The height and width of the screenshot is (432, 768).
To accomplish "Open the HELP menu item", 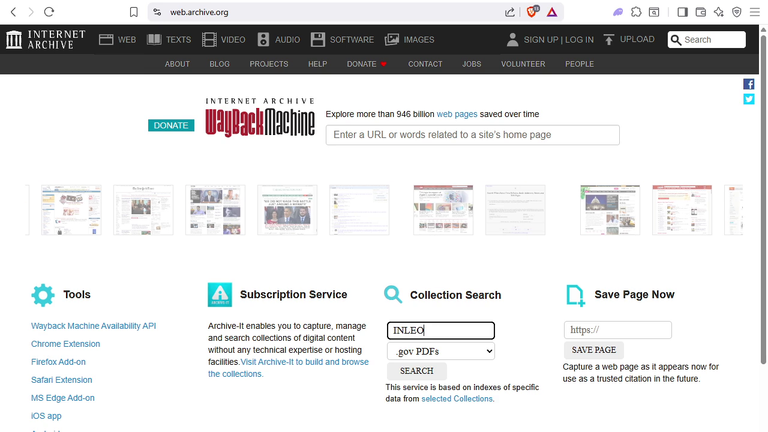I will point(317,64).
